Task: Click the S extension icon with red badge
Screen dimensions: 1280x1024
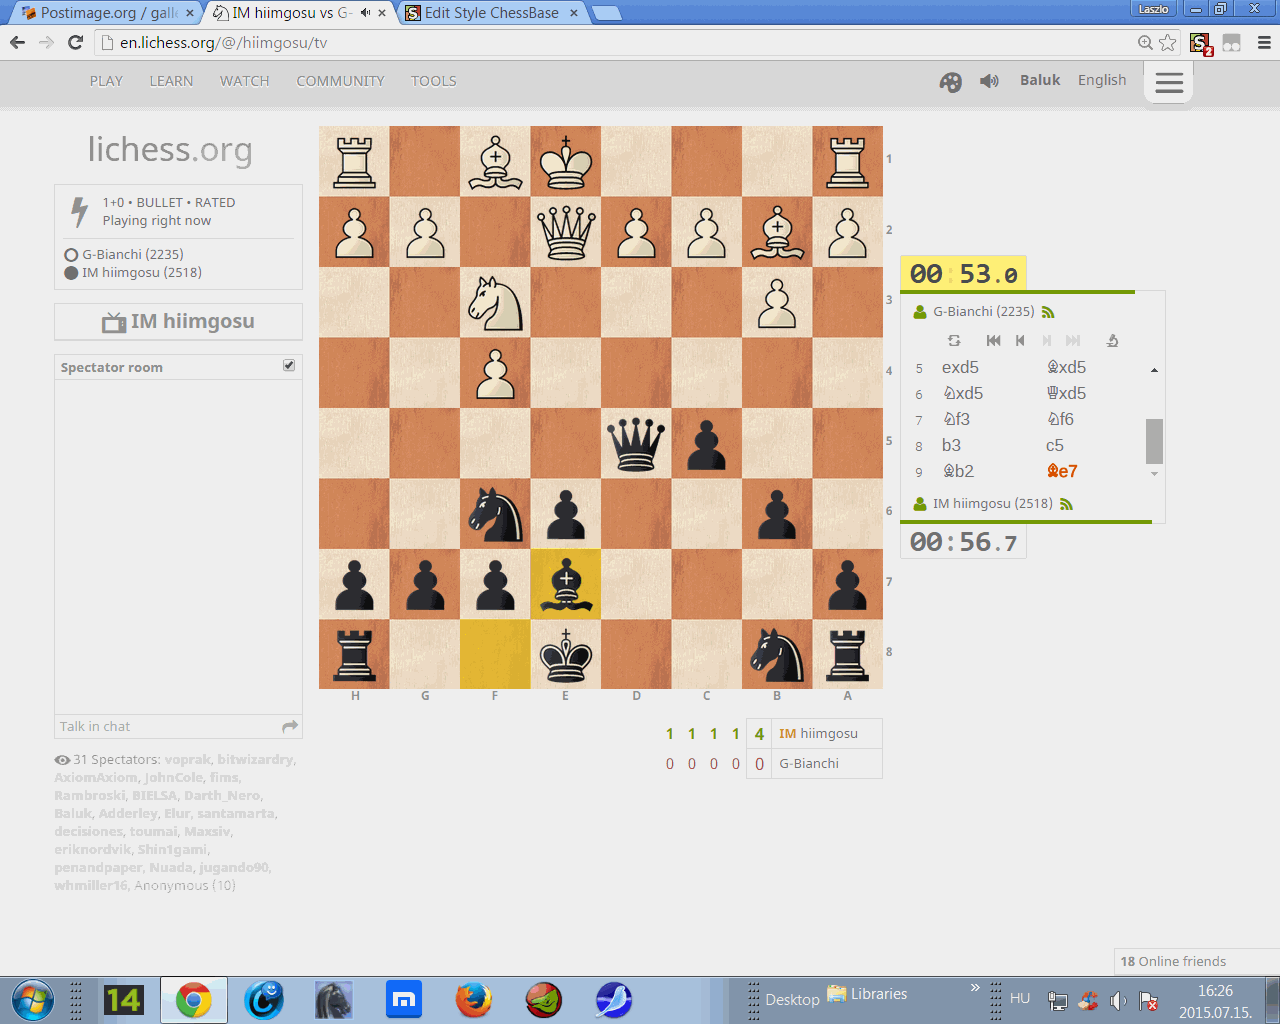Action: [1200, 43]
